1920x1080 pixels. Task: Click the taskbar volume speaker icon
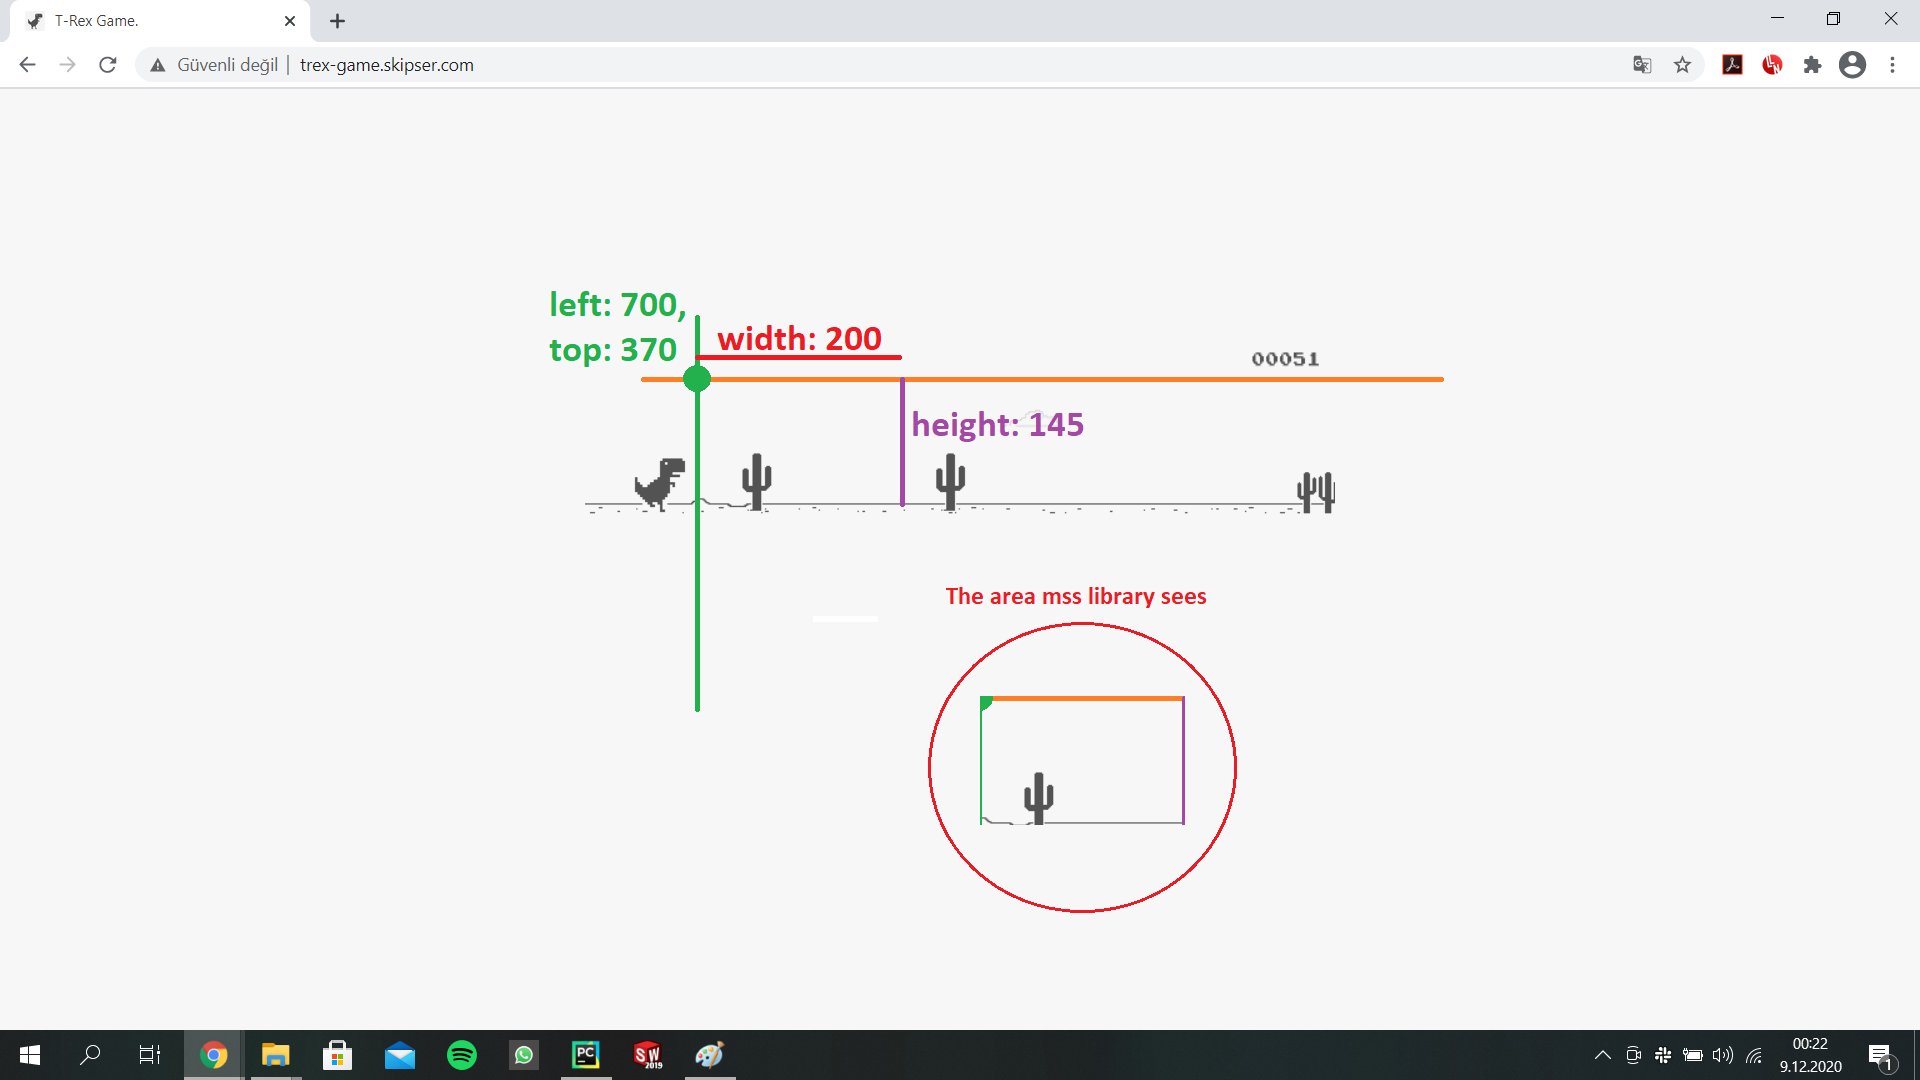tap(1722, 1055)
